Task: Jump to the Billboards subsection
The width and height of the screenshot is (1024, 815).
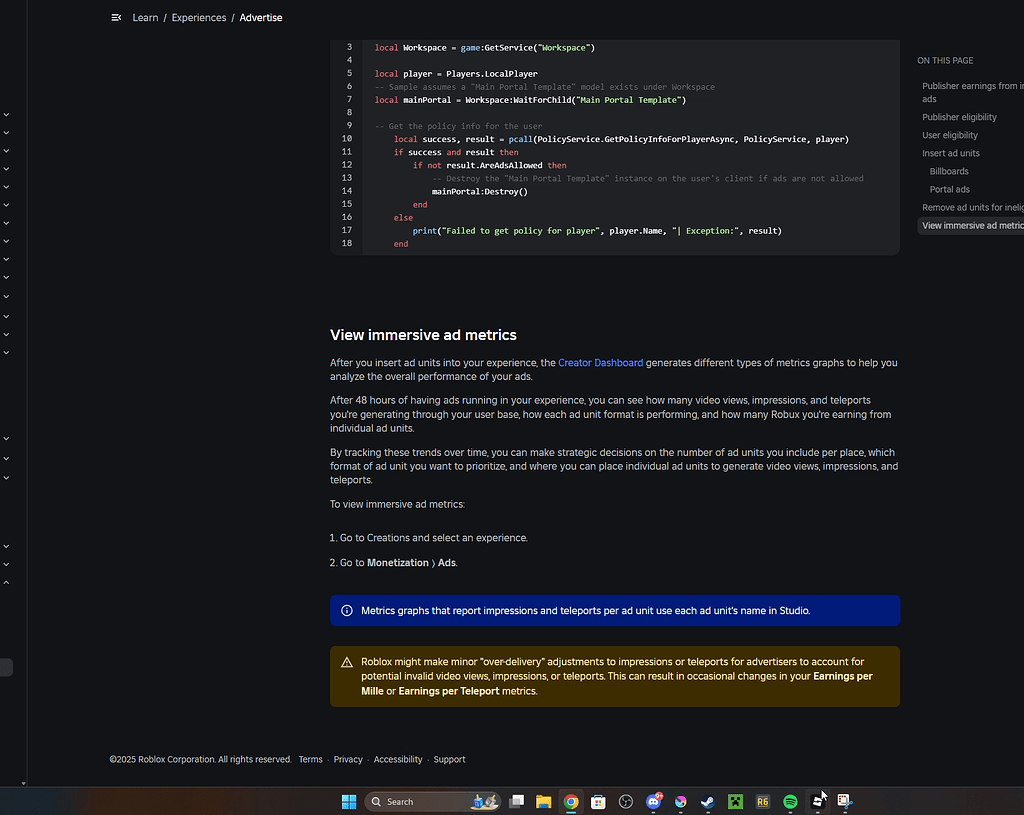Action: tap(949, 171)
